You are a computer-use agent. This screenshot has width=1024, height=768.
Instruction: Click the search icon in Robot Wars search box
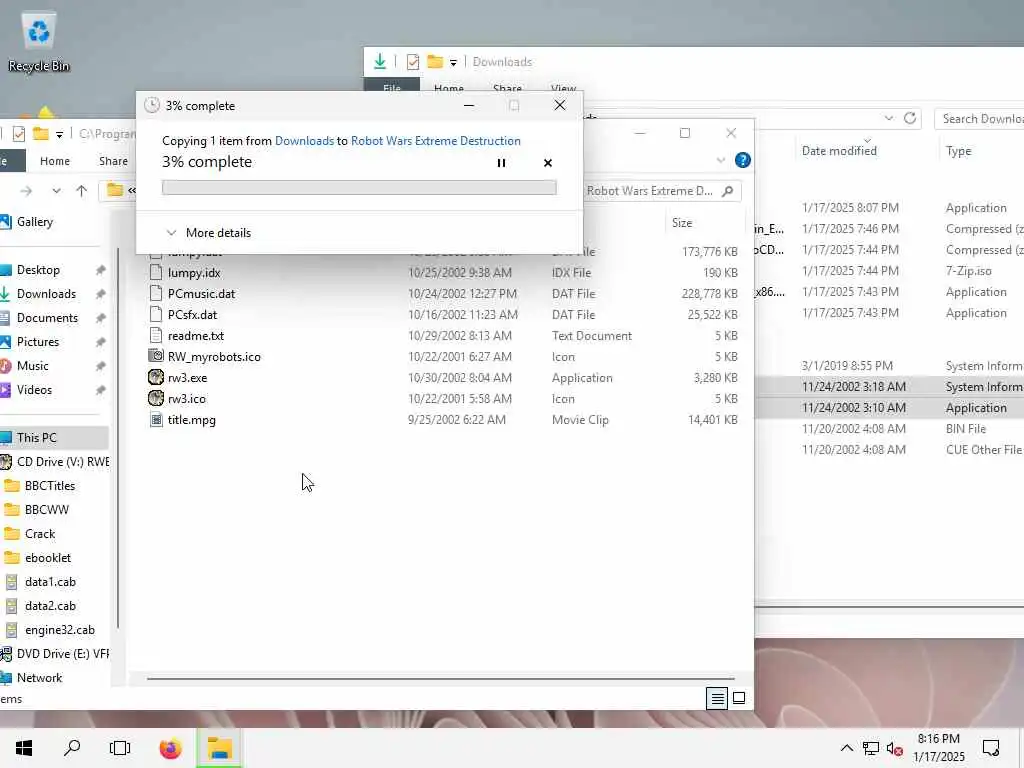(728, 191)
